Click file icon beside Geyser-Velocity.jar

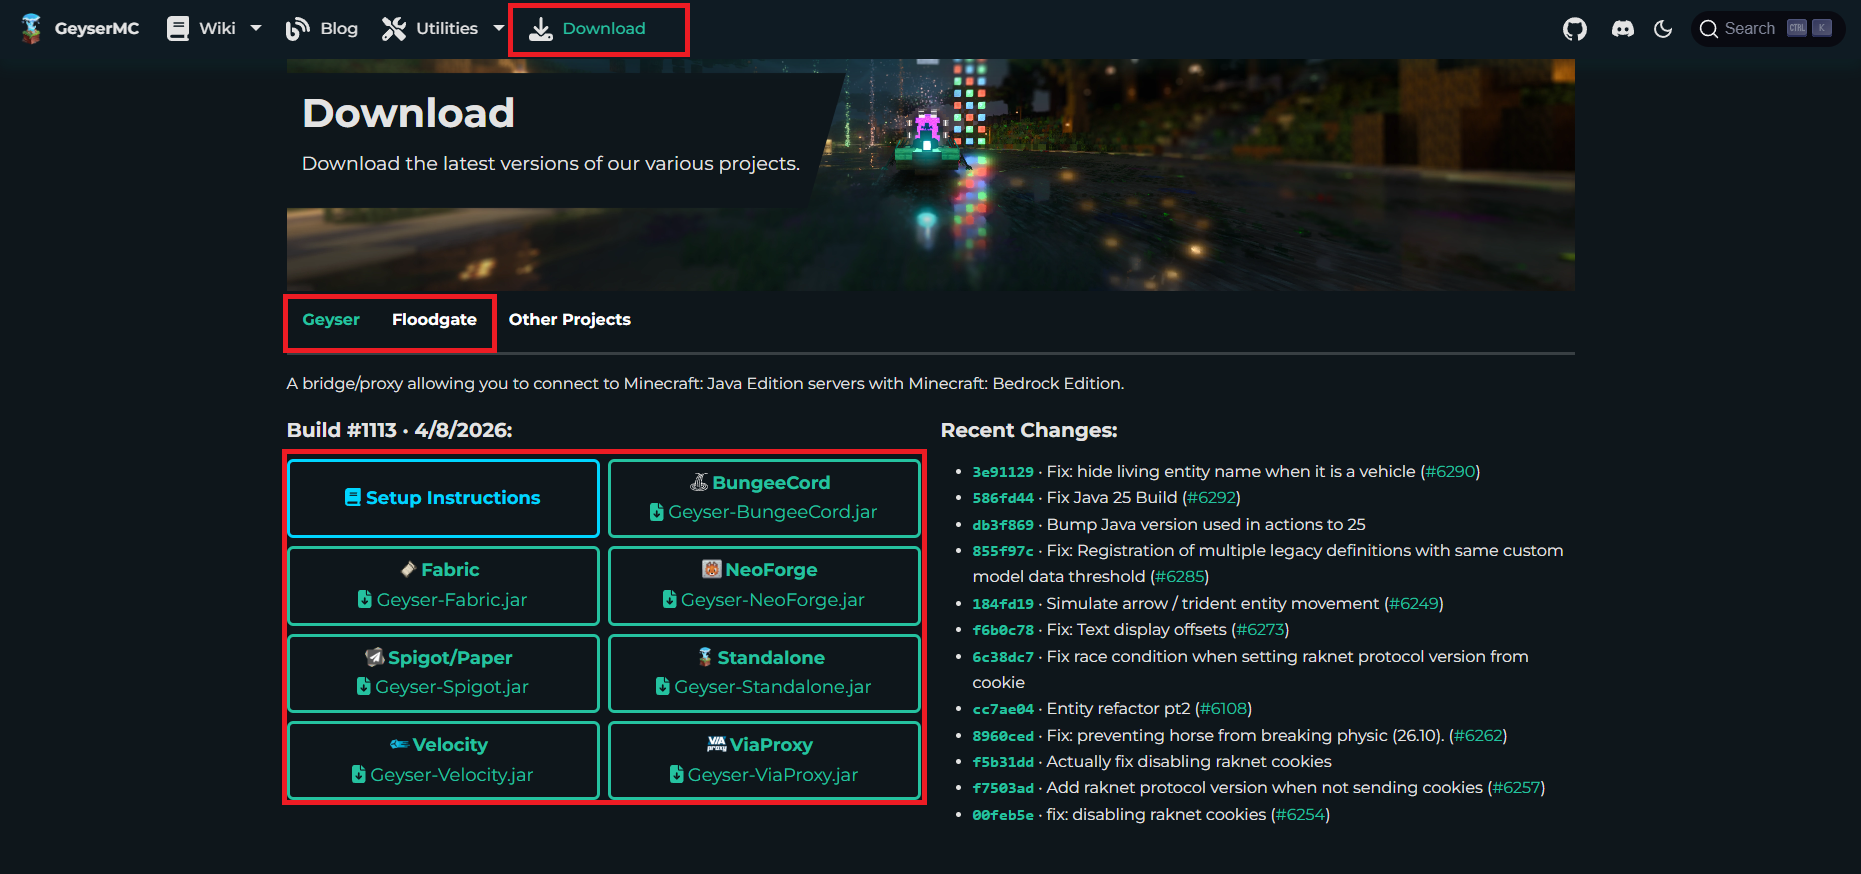pos(359,774)
